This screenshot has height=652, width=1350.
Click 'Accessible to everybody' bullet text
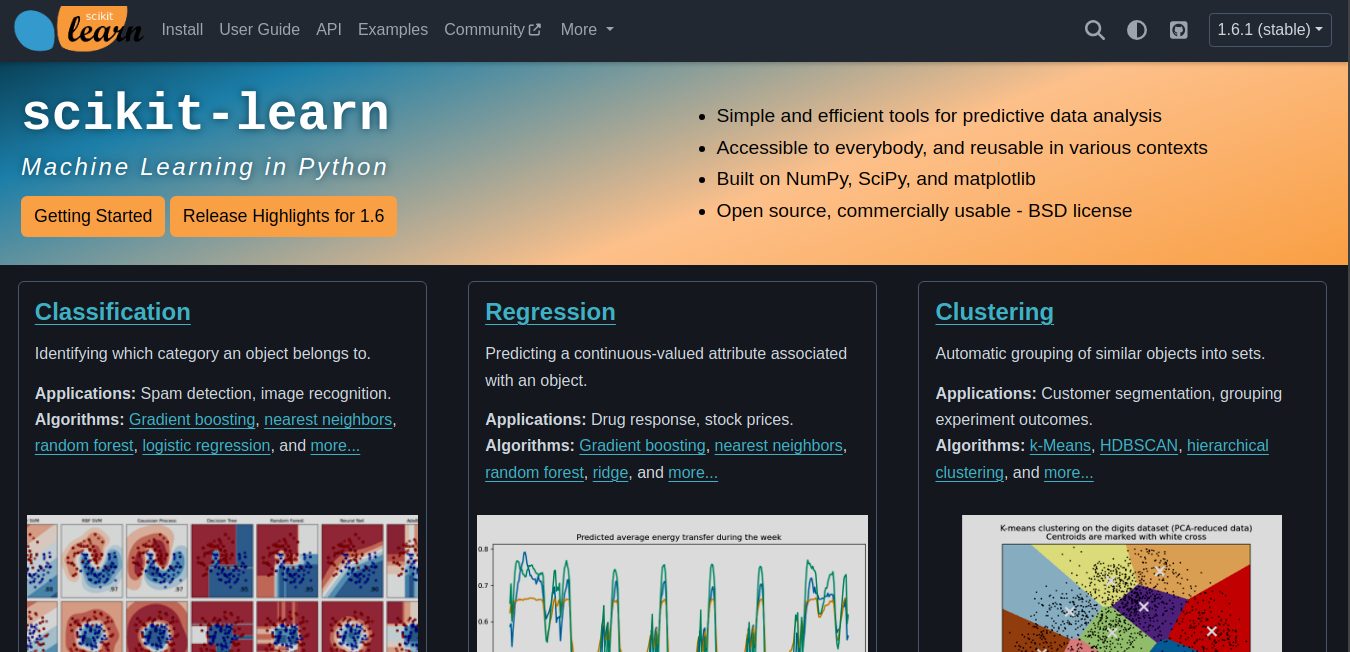click(x=962, y=147)
